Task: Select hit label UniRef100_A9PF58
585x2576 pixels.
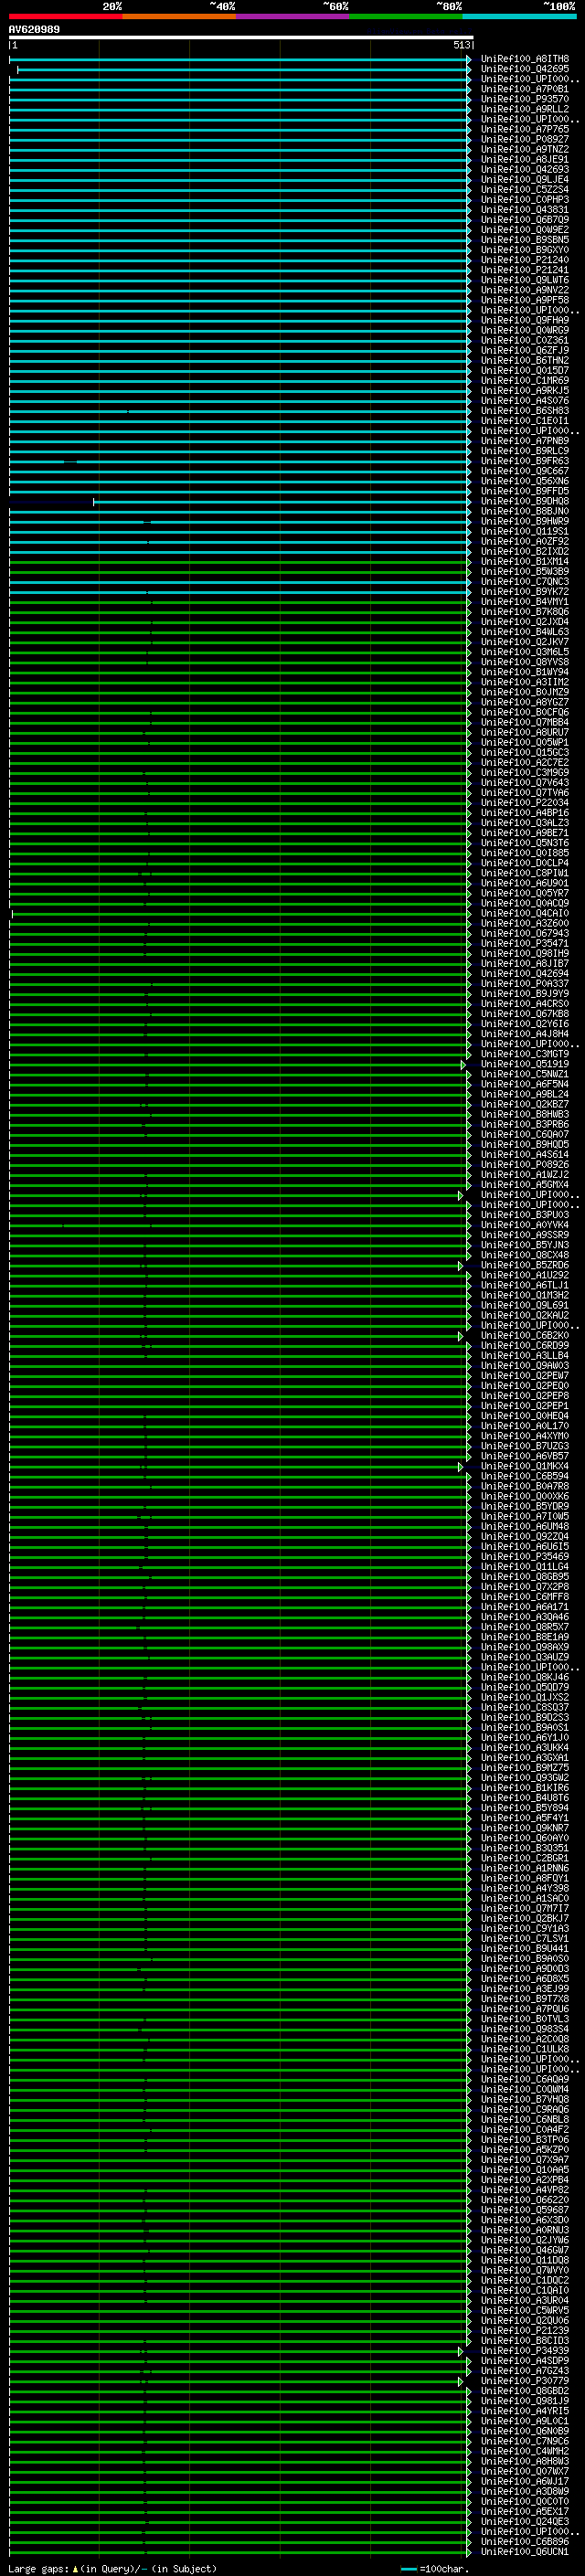Action: click(525, 300)
